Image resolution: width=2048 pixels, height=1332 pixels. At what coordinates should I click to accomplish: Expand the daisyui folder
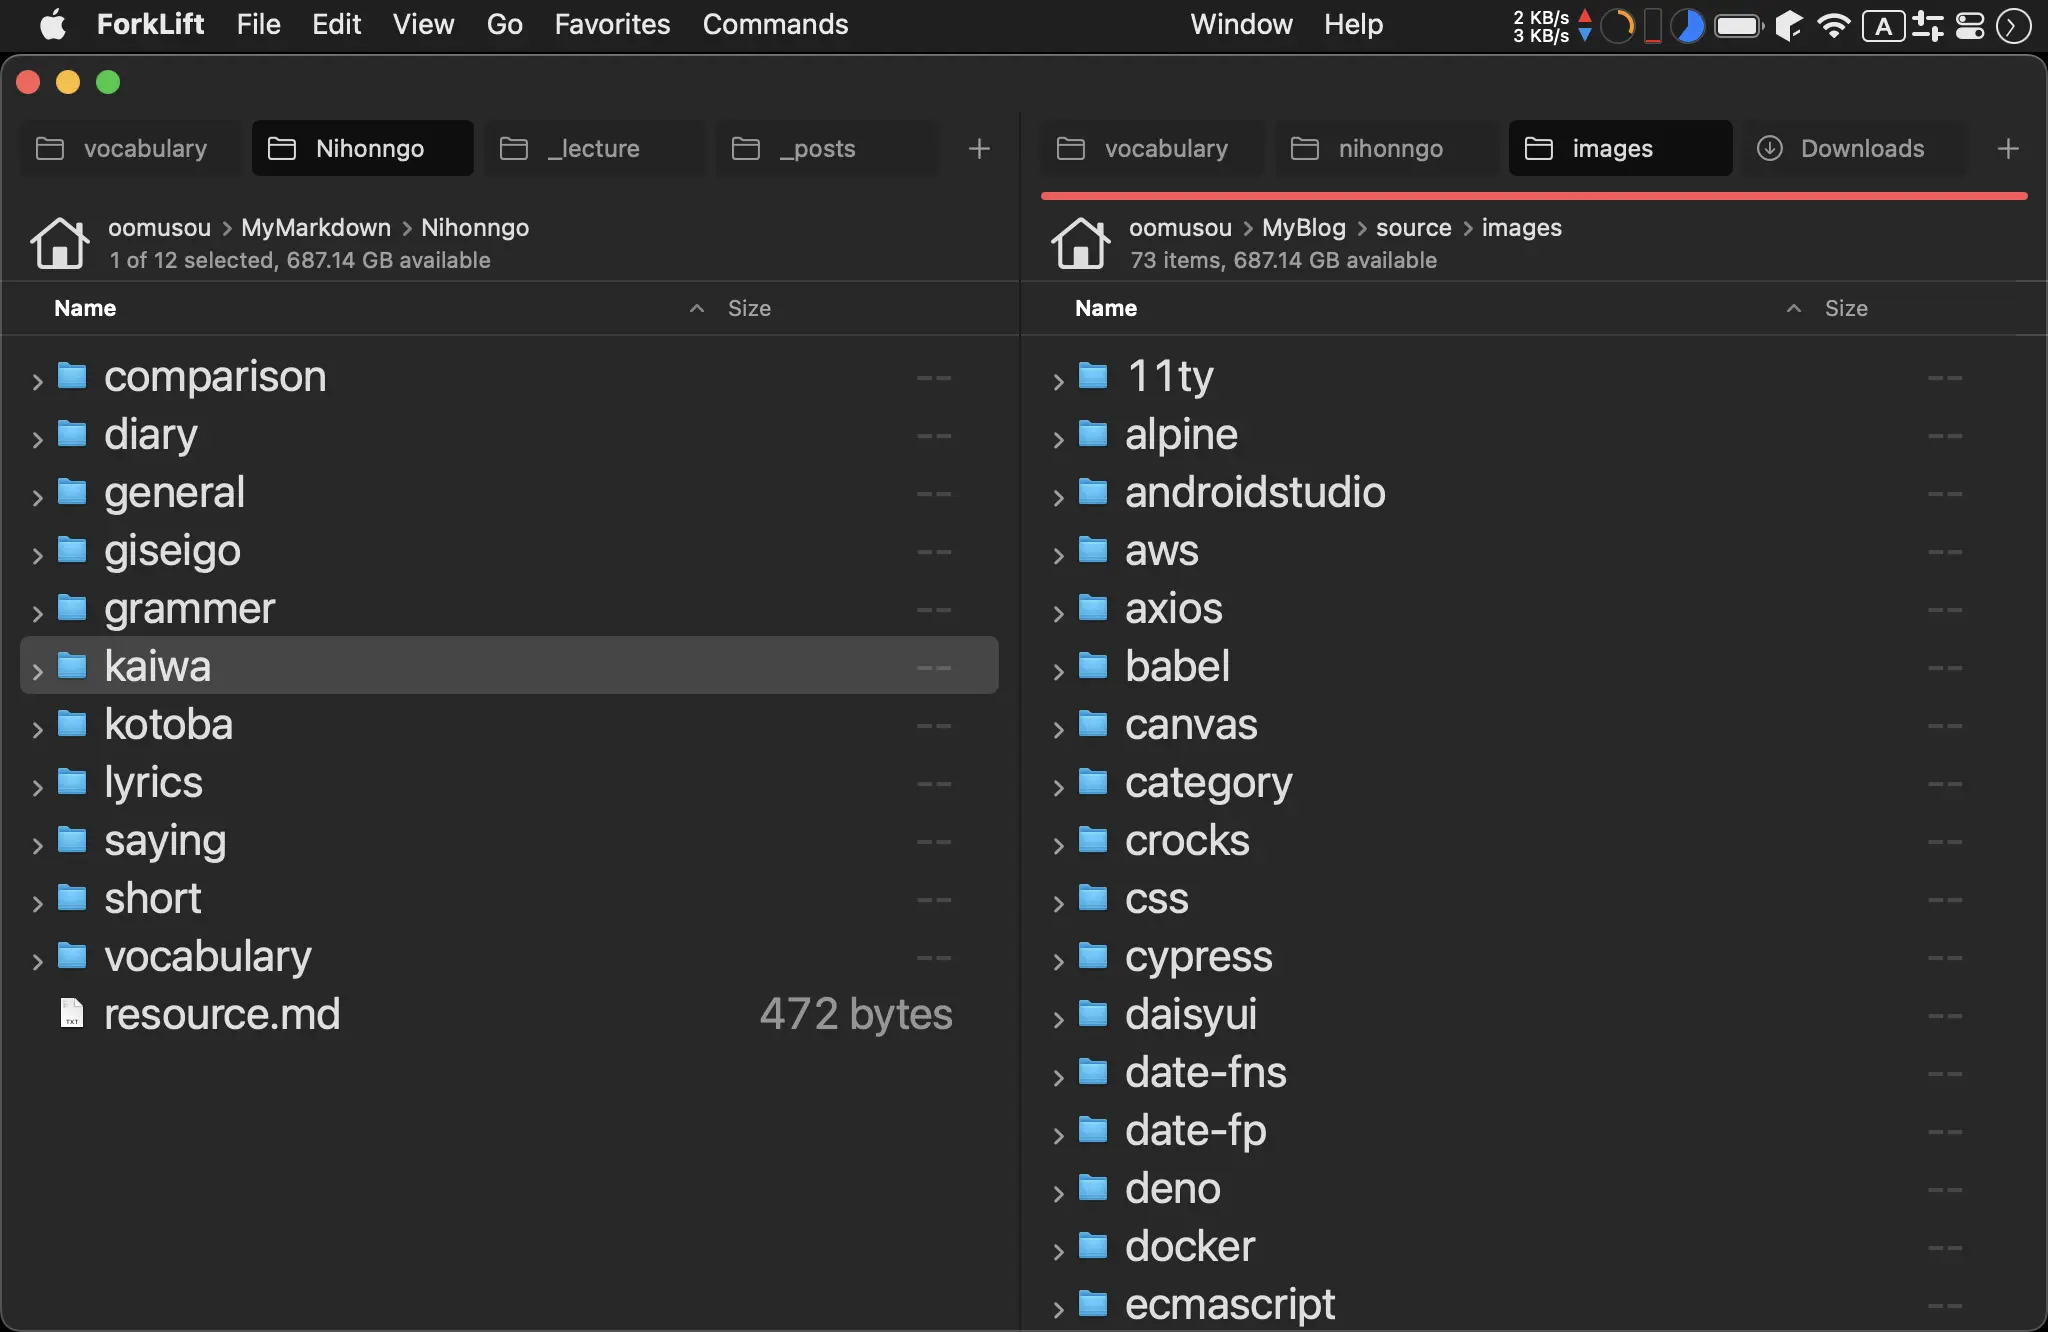[1058, 1018]
